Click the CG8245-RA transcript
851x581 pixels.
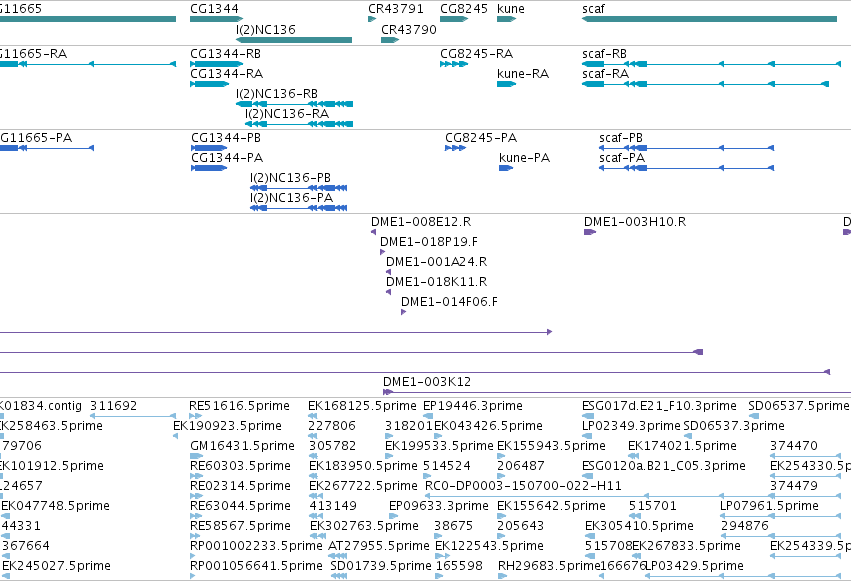tap(454, 64)
